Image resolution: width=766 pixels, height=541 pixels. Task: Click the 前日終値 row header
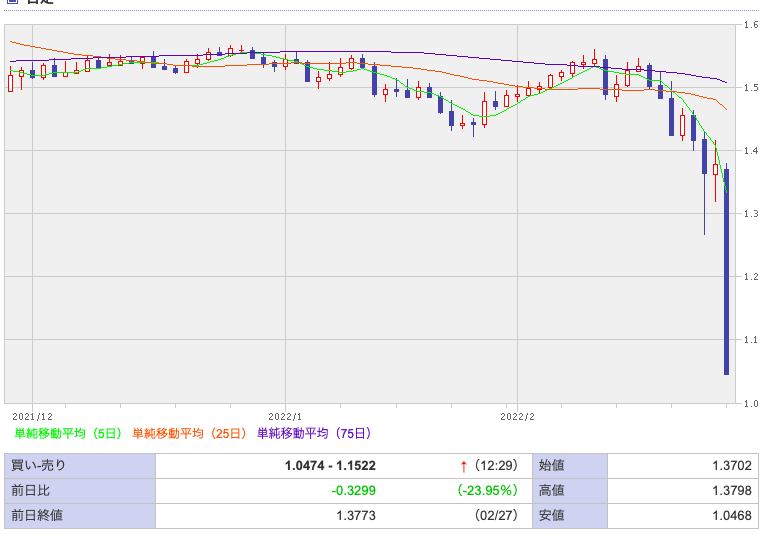80,516
